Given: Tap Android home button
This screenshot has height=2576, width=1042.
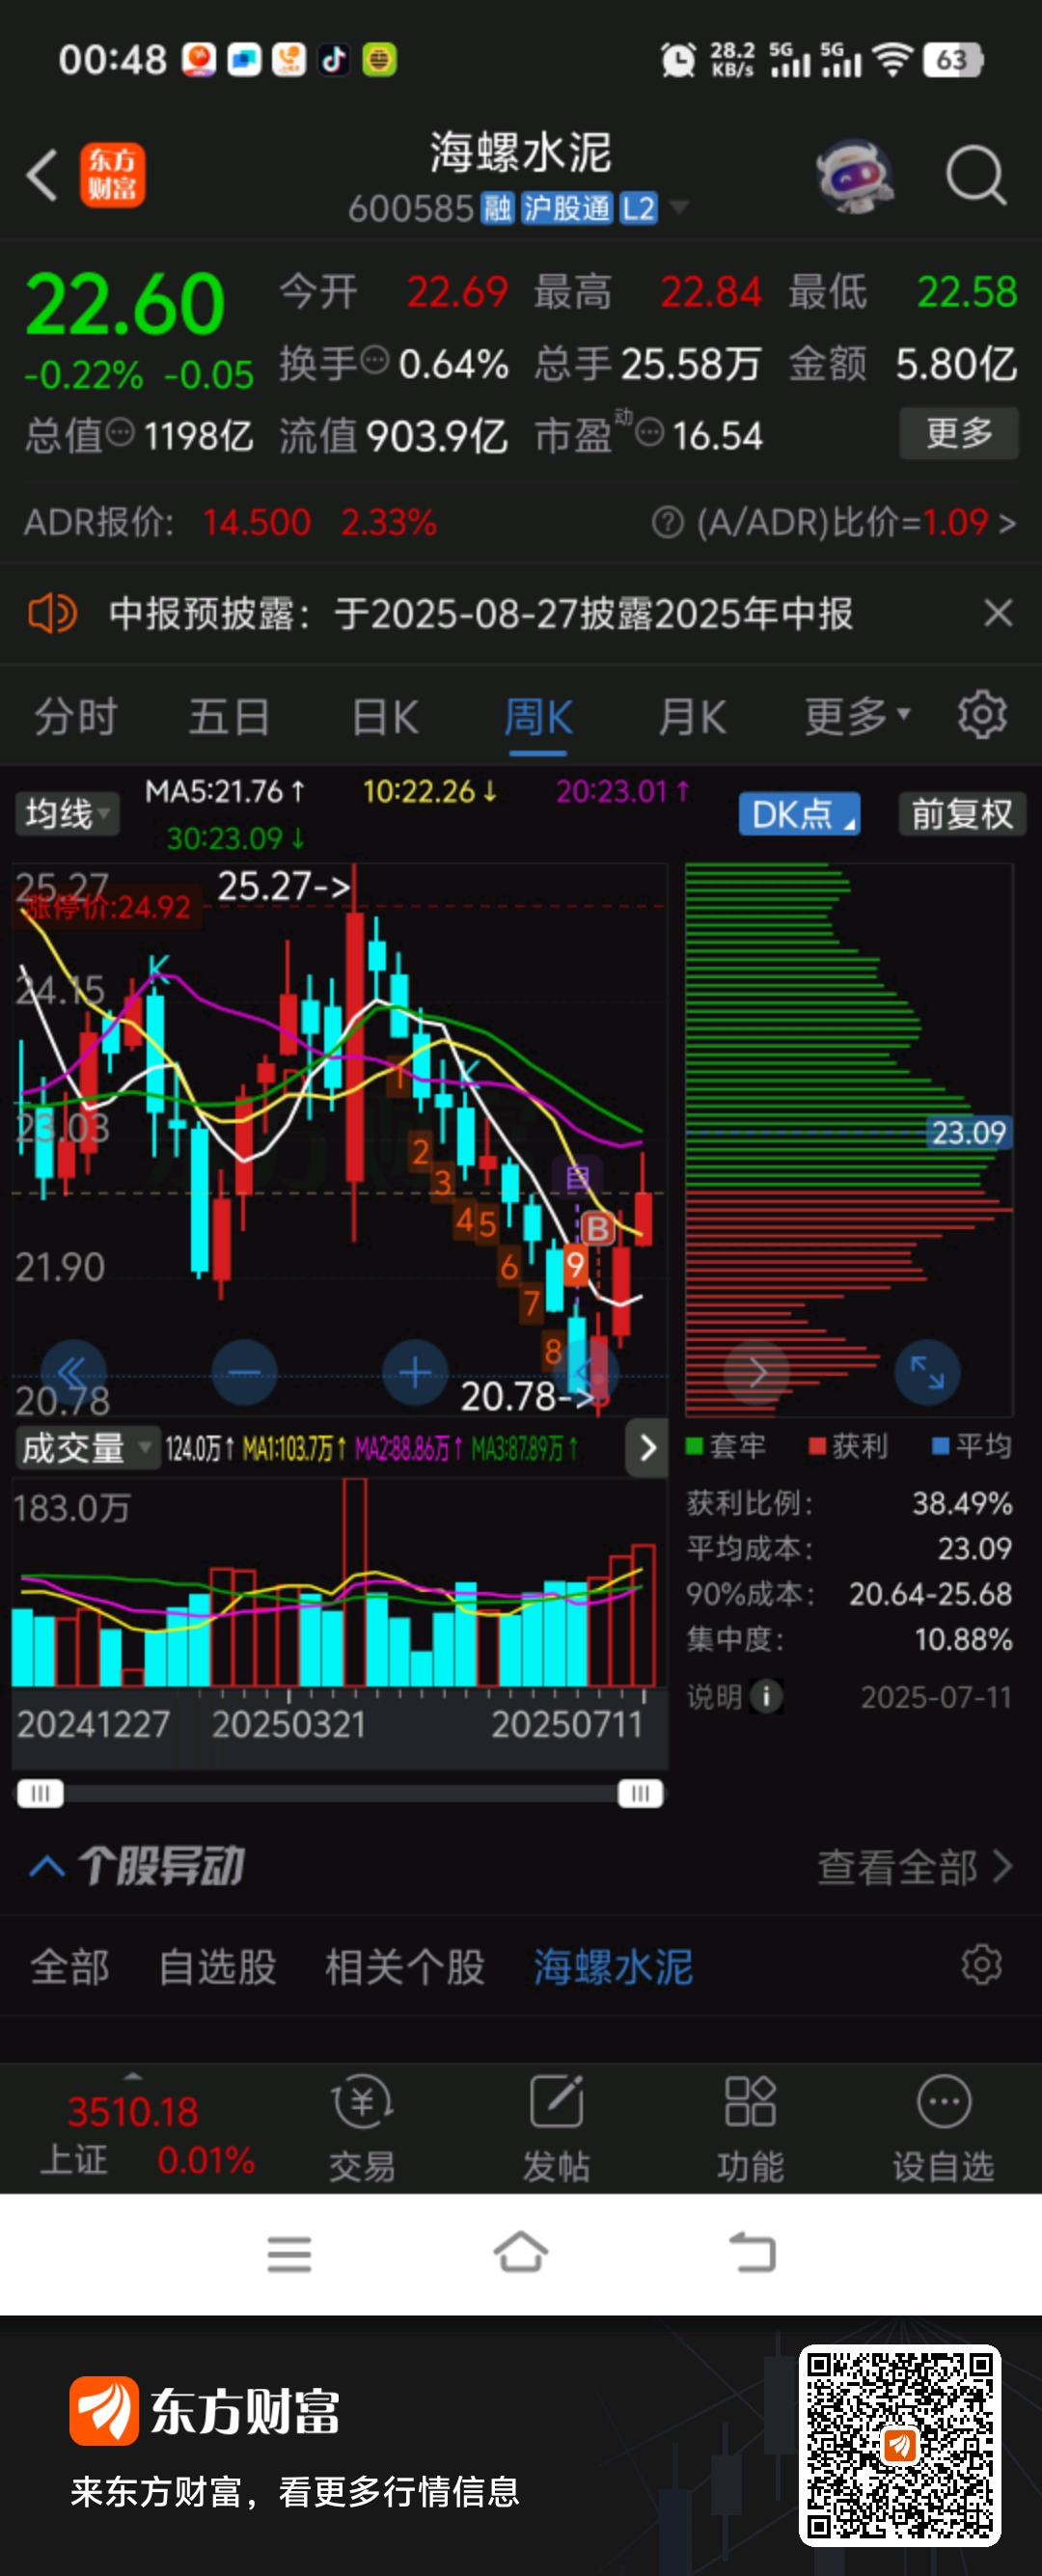Looking at the screenshot, I should pyautogui.click(x=521, y=2252).
